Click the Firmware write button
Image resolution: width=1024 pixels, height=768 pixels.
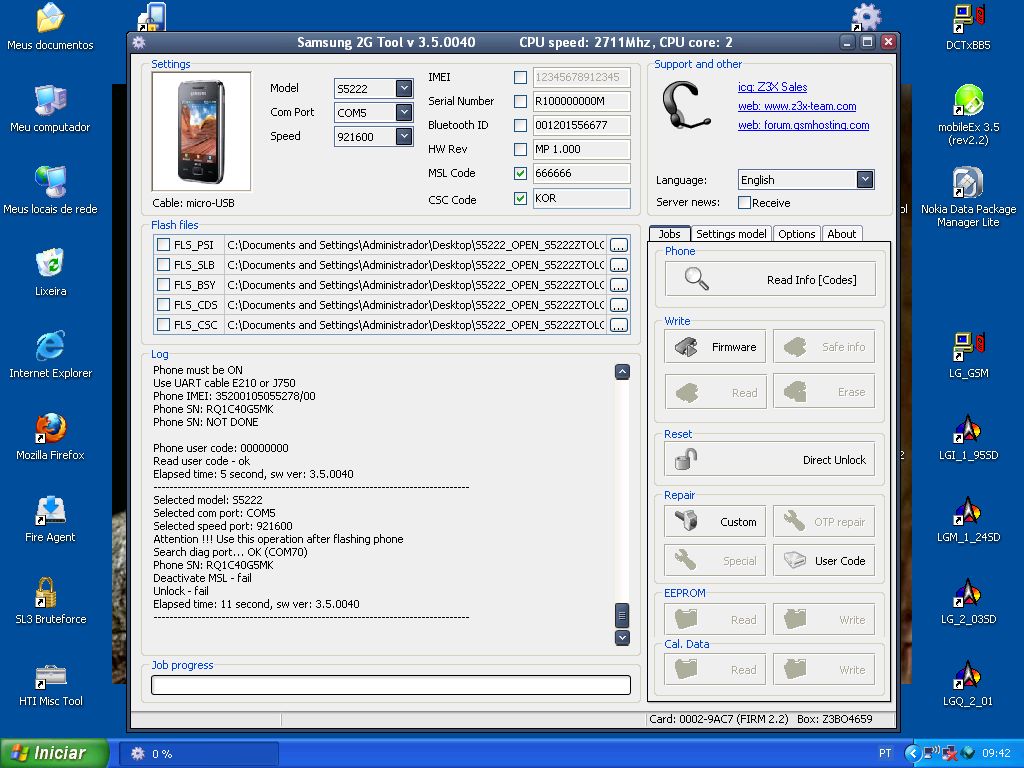point(715,347)
